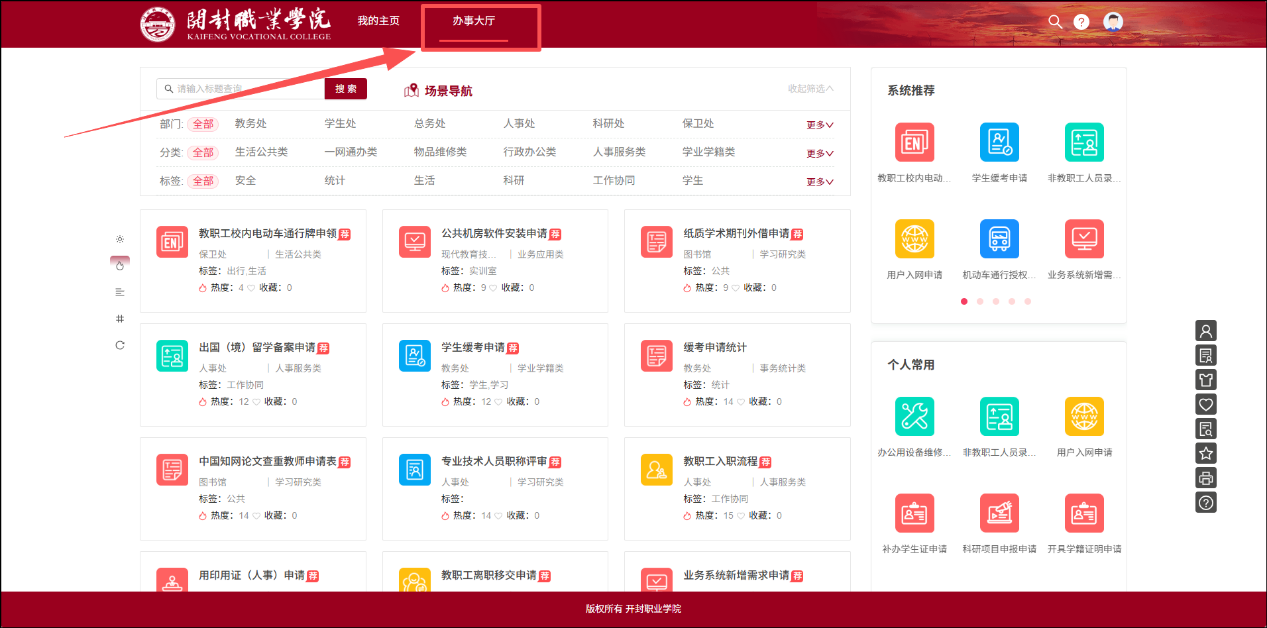Select the 全部 pill in 分类 filter row
The image size is (1267, 628).
[203, 152]
